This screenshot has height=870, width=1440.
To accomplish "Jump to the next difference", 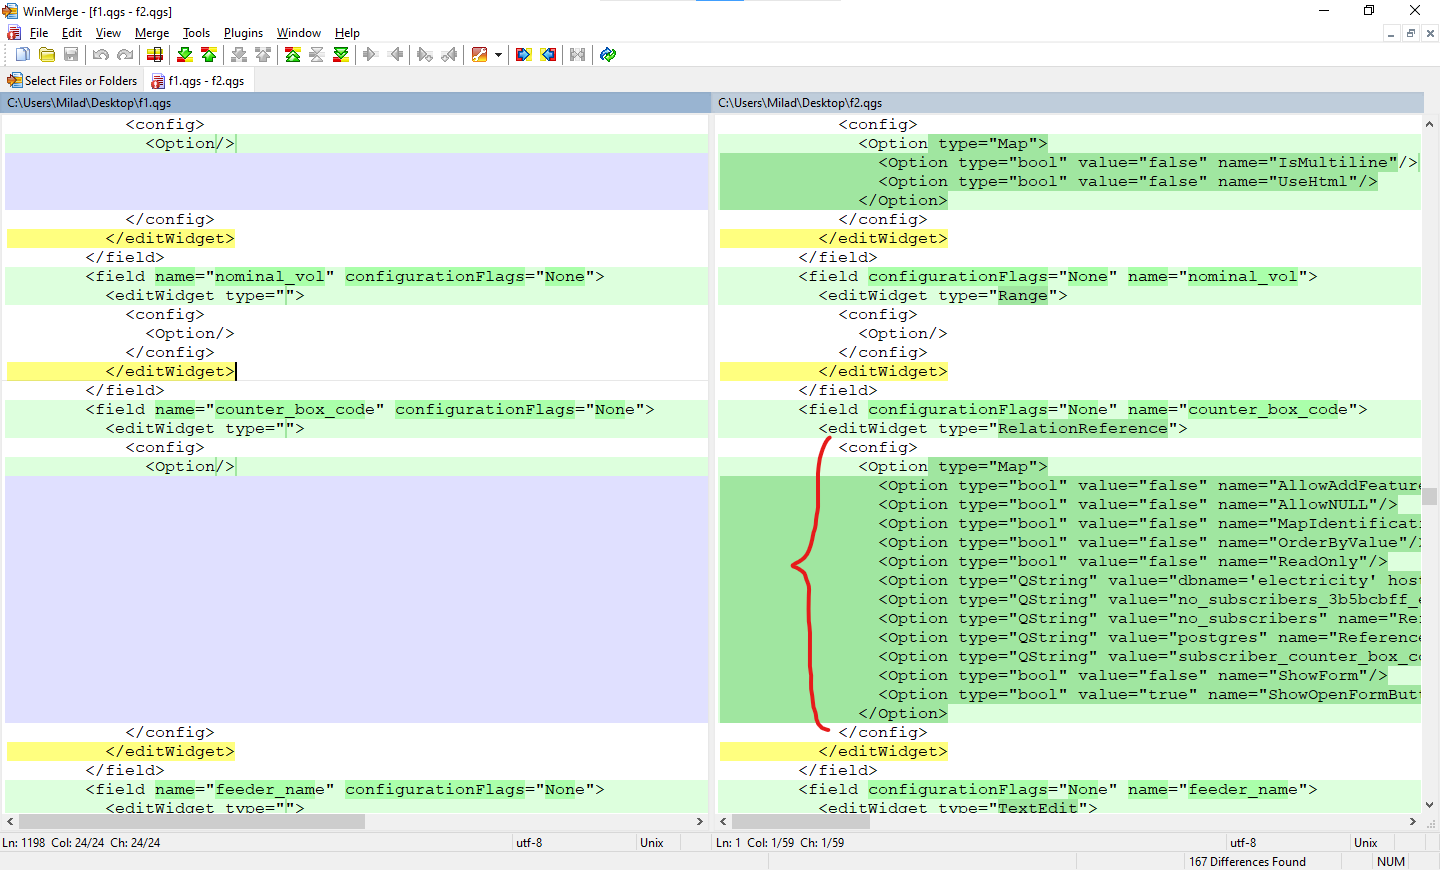I will pyautogui.click(x=184, y=54).
